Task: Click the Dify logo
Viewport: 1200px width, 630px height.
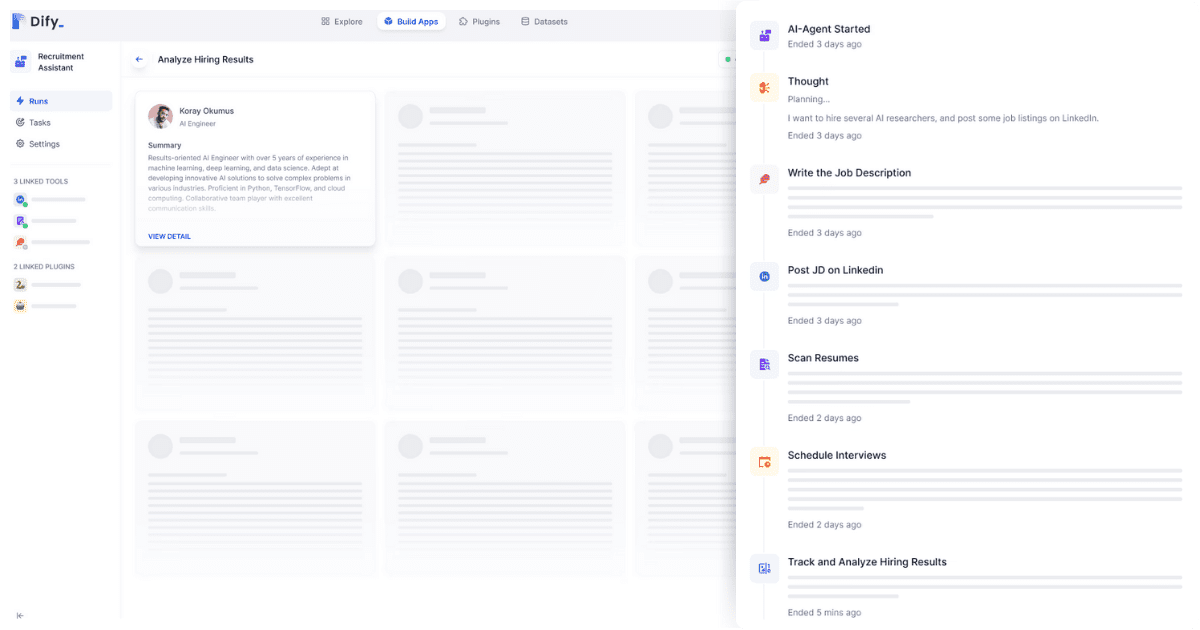Action: point(37,21)
